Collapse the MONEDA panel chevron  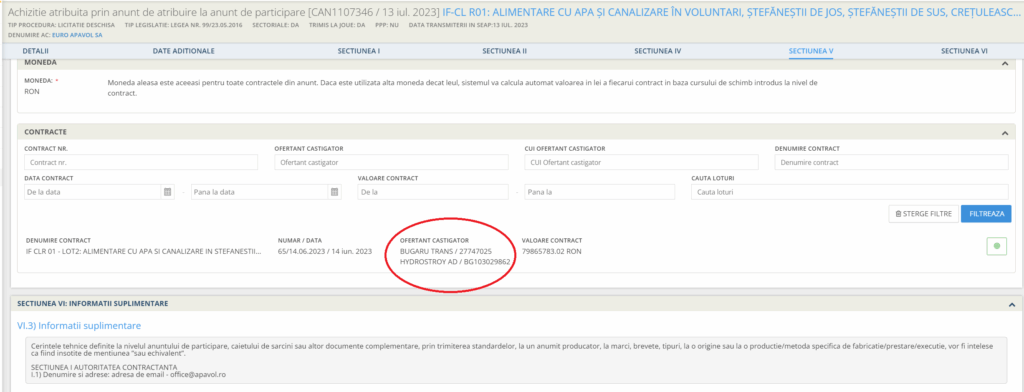[1004, 63]
